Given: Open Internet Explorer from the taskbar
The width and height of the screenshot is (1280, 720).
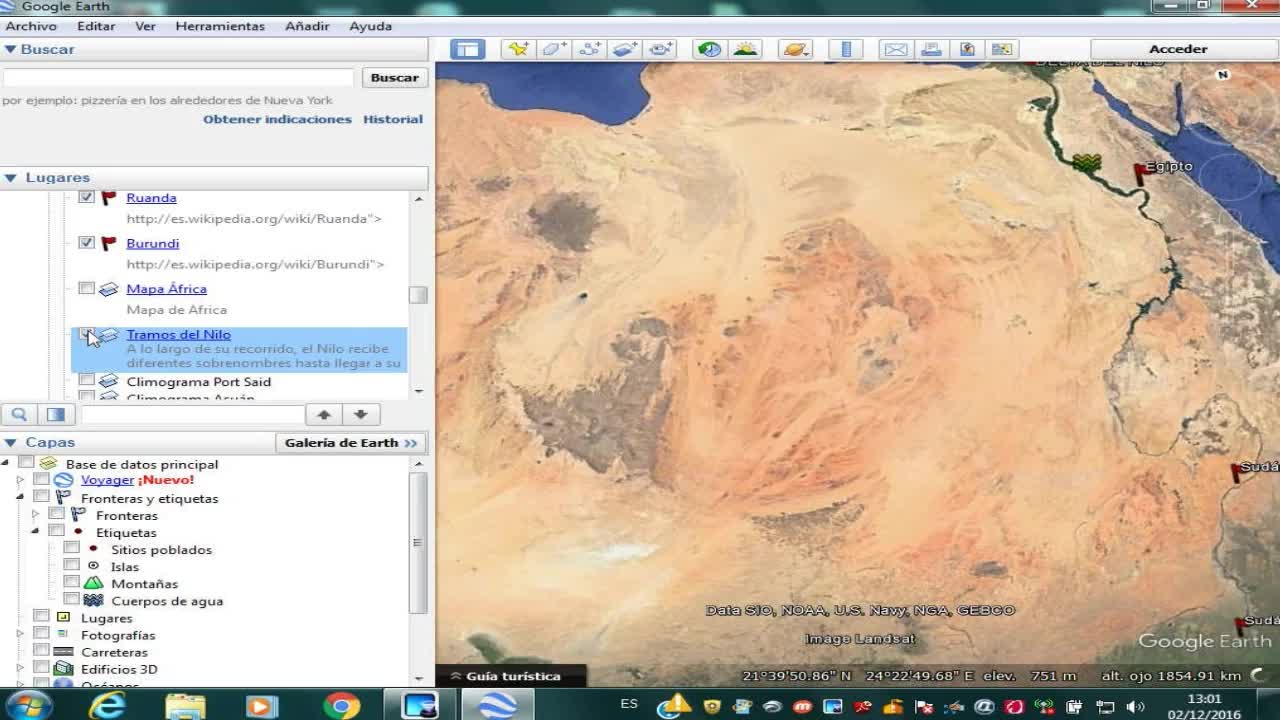Looking at the screenshot, I should coord(107,706).
